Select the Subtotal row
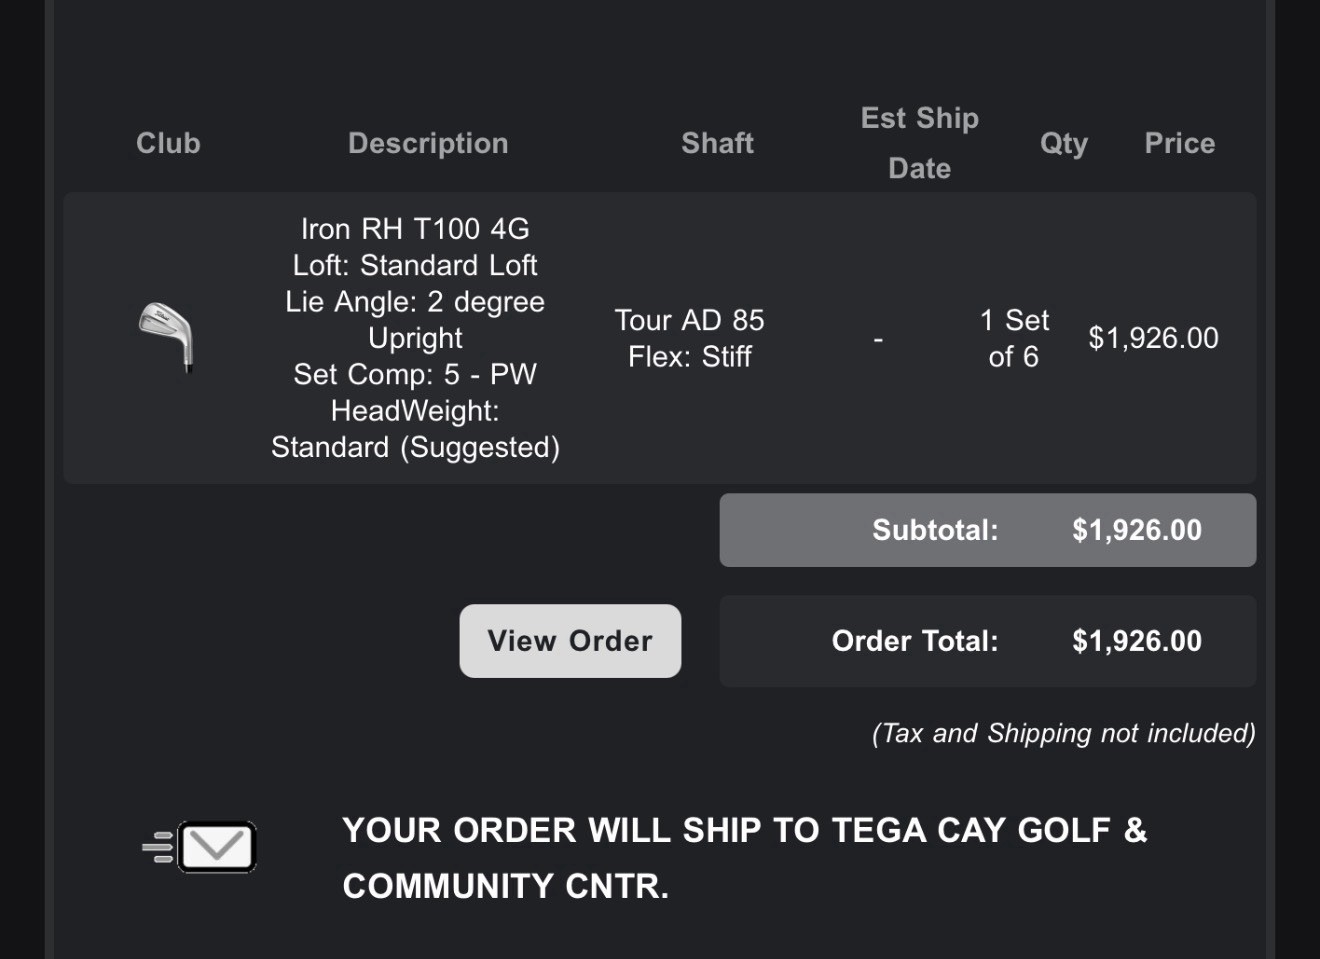The image size is (1320, 959). coord(988,530)
